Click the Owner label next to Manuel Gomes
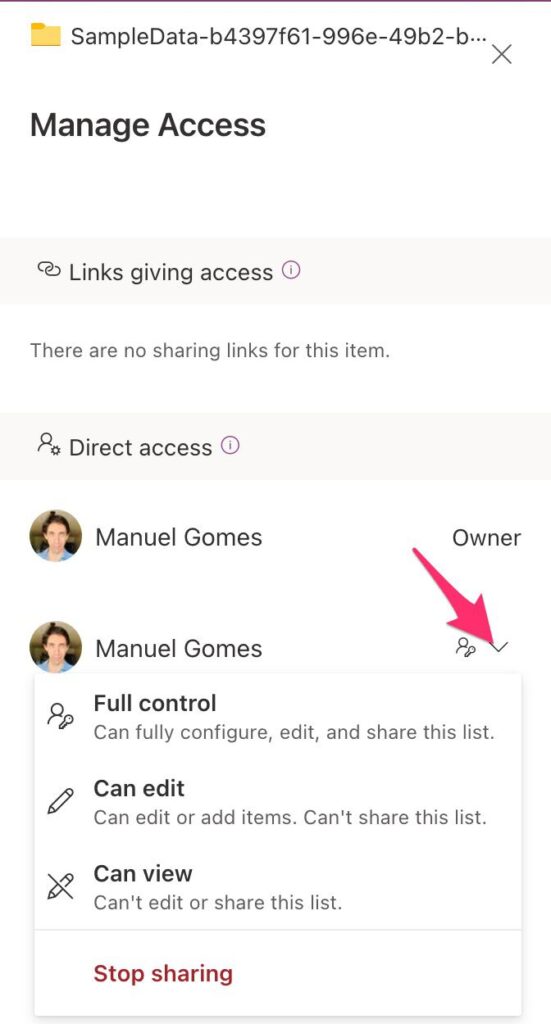551x1024 pixels. tap(486, 538)
